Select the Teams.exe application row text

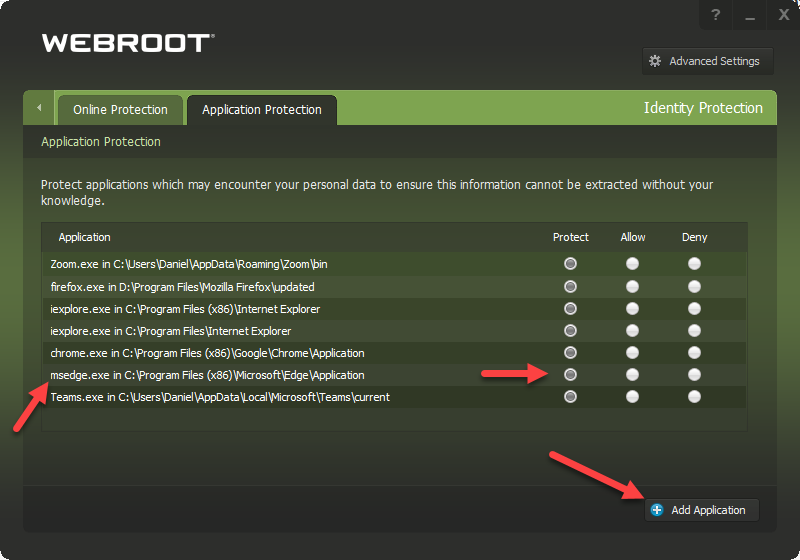point(220,397)
